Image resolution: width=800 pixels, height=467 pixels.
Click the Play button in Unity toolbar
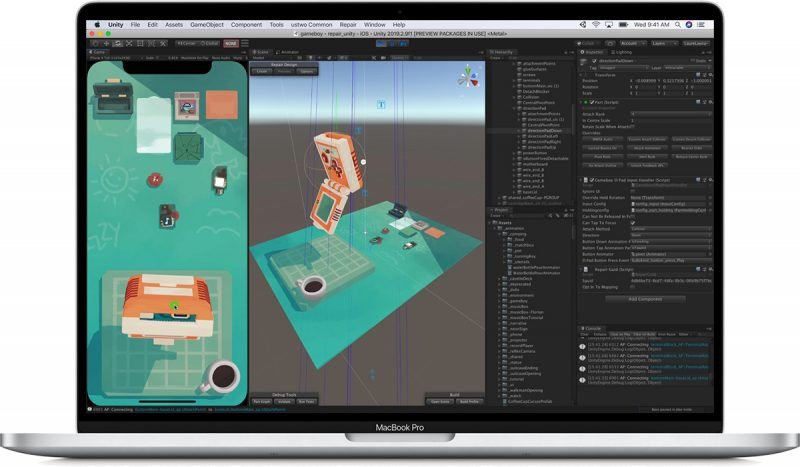(381, 44)
